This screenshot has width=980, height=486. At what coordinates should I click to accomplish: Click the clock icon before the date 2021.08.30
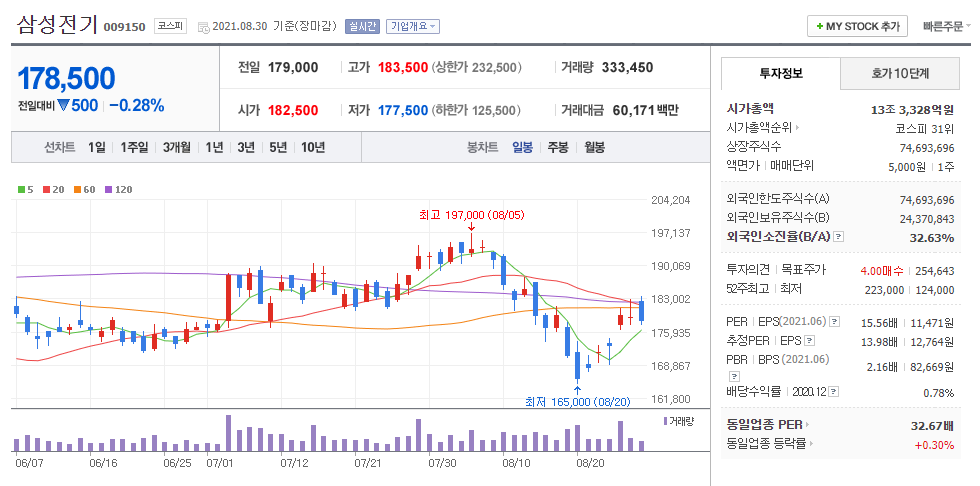click(x=204, y=27)
